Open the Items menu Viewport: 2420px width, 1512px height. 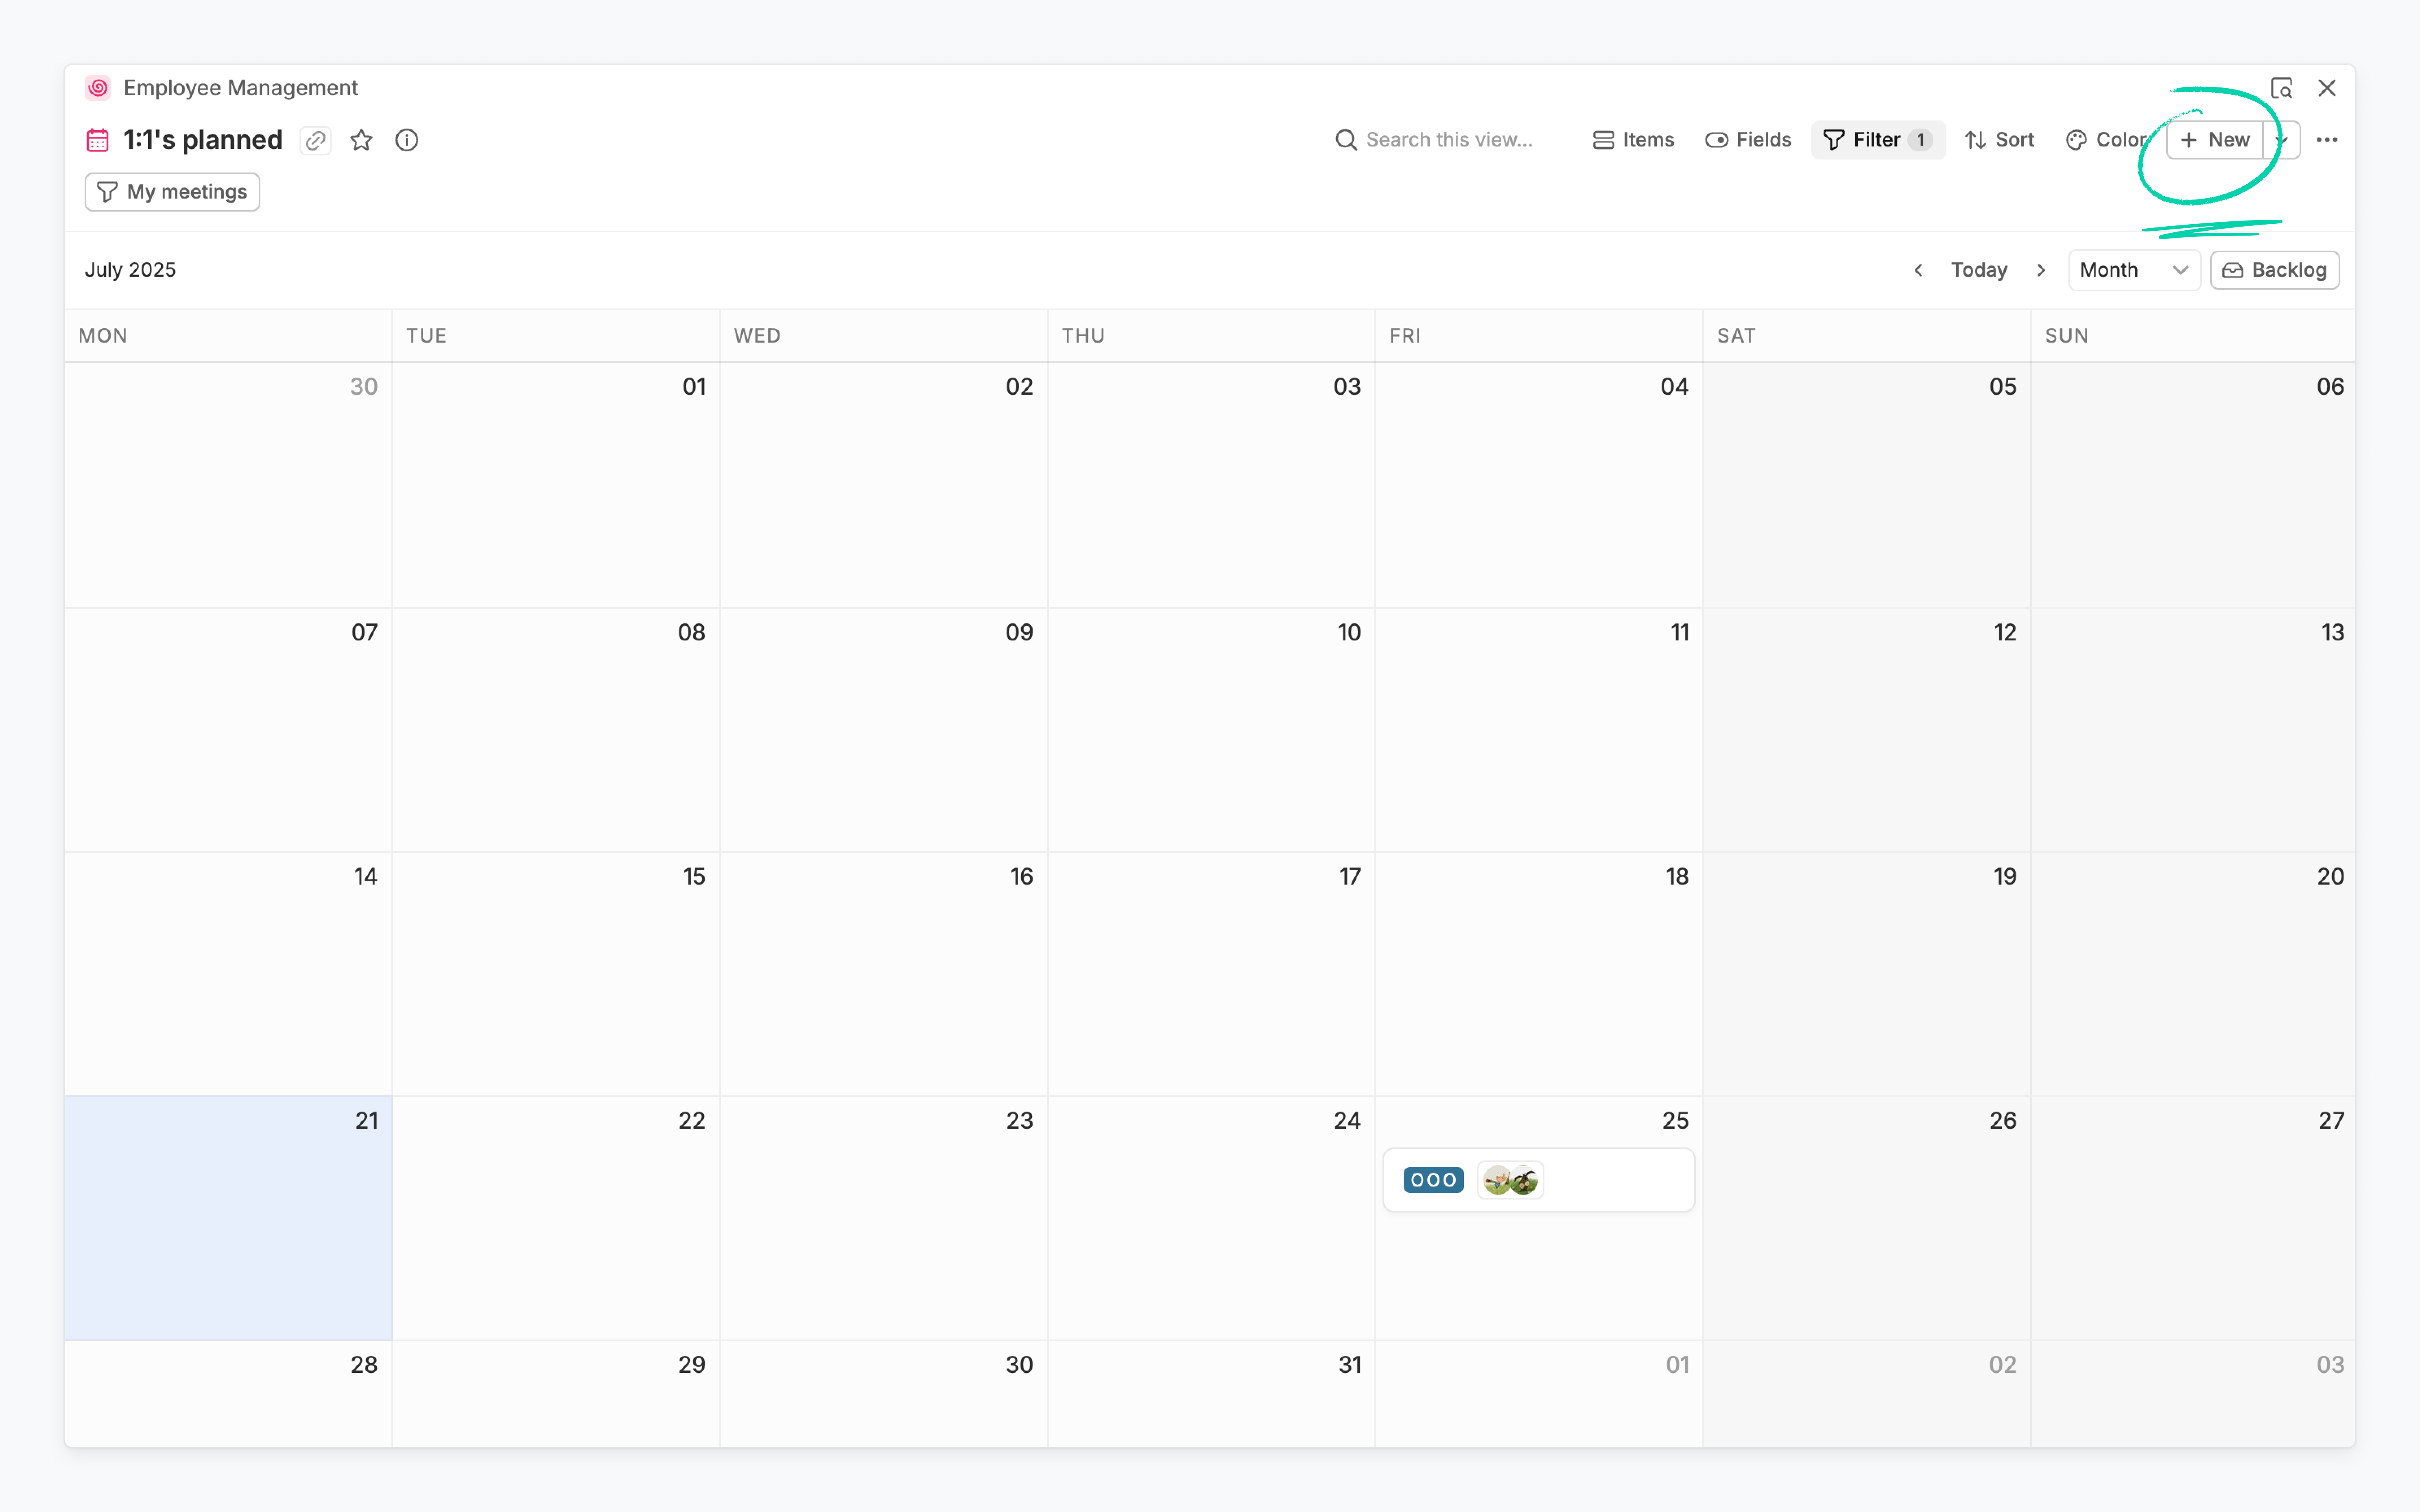point(1633,140)
